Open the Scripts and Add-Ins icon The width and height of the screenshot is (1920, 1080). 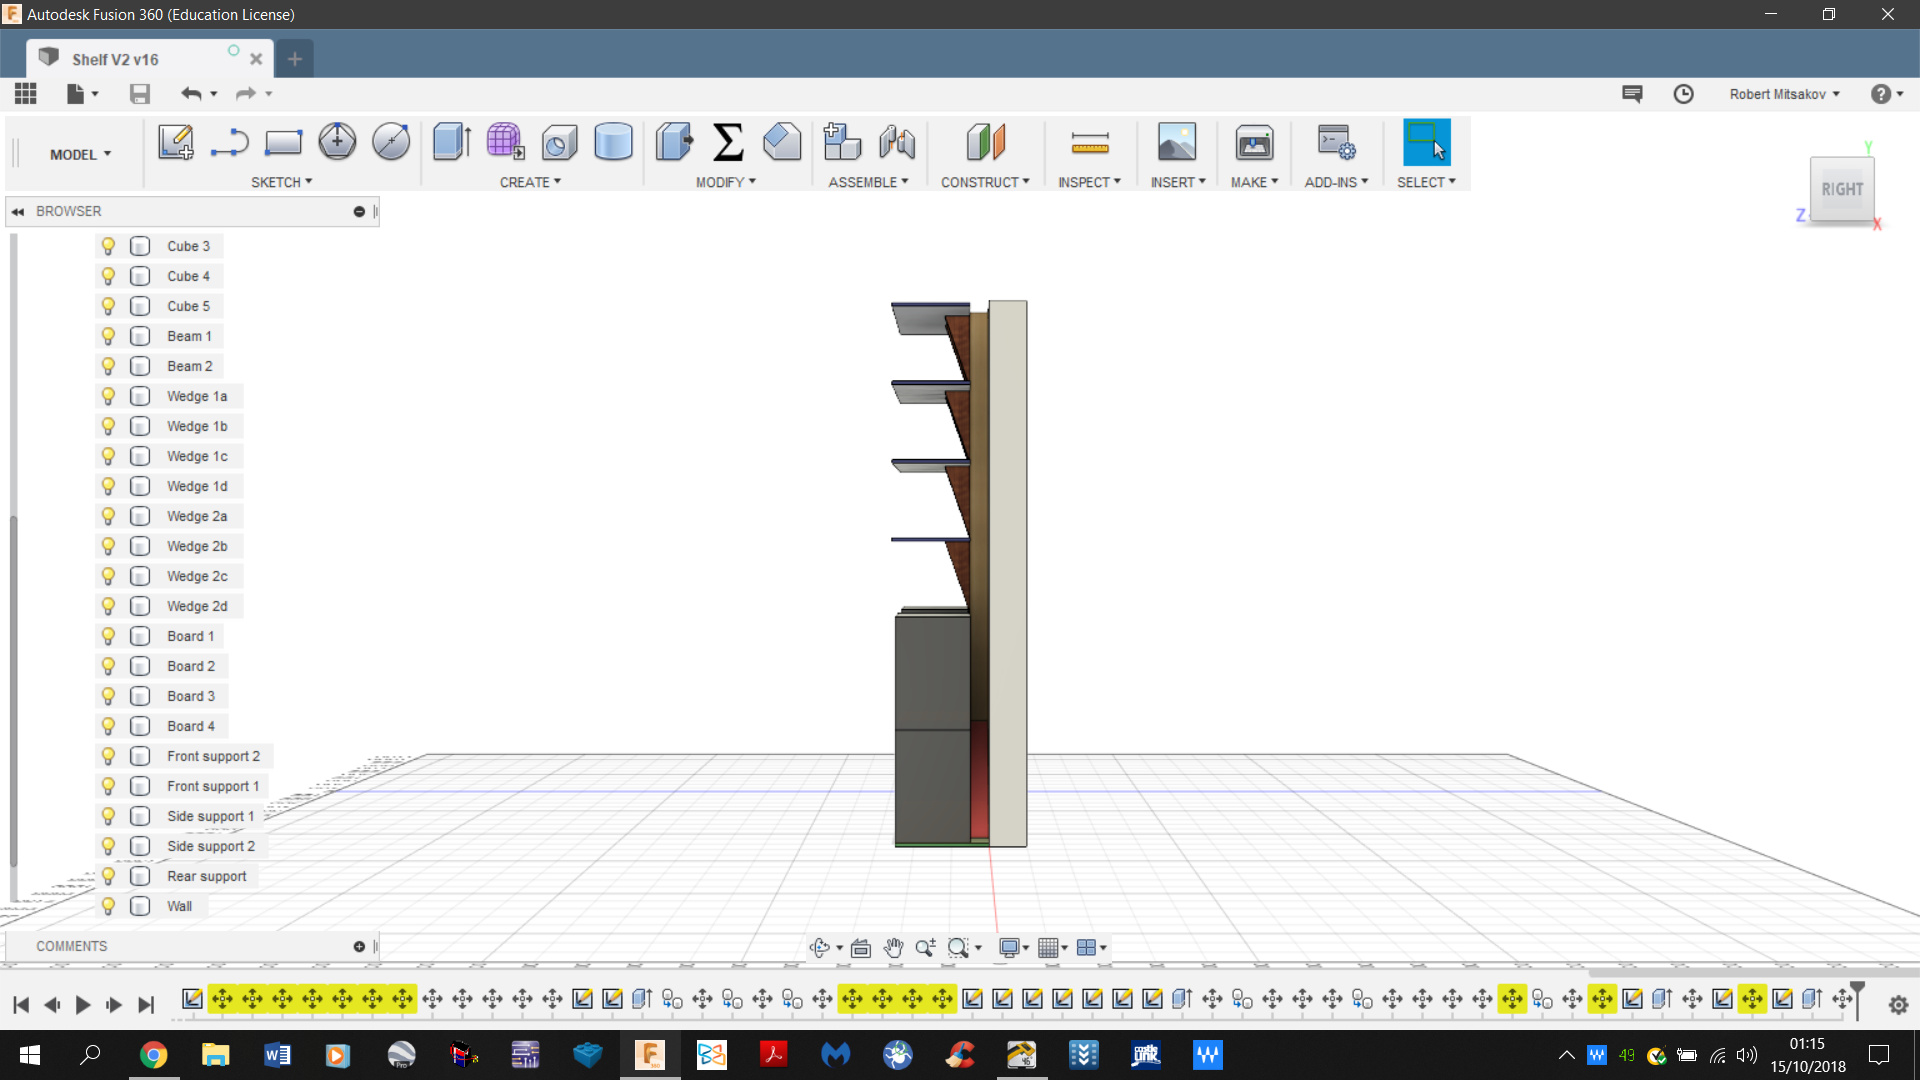click(x=1336, y=142)
